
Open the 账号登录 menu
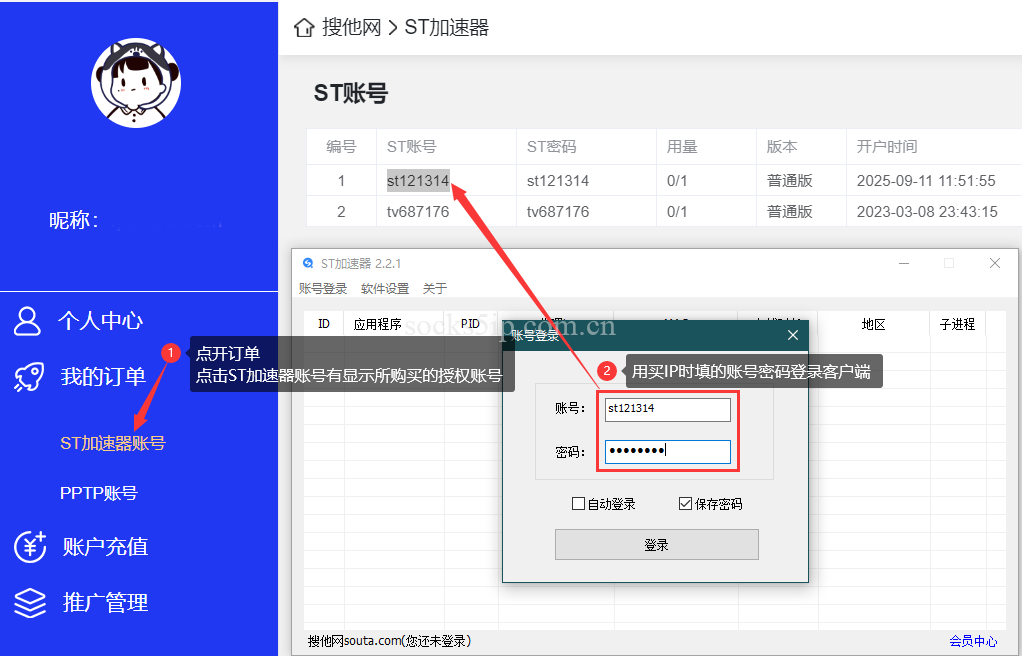(323, 289)
